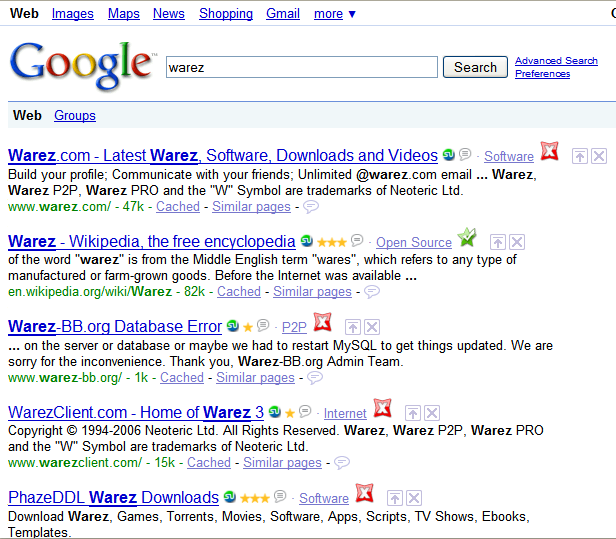Open Warez - Wikipedia result title
The height and width of the screenshot is (539, 616).
click(152, 242)
